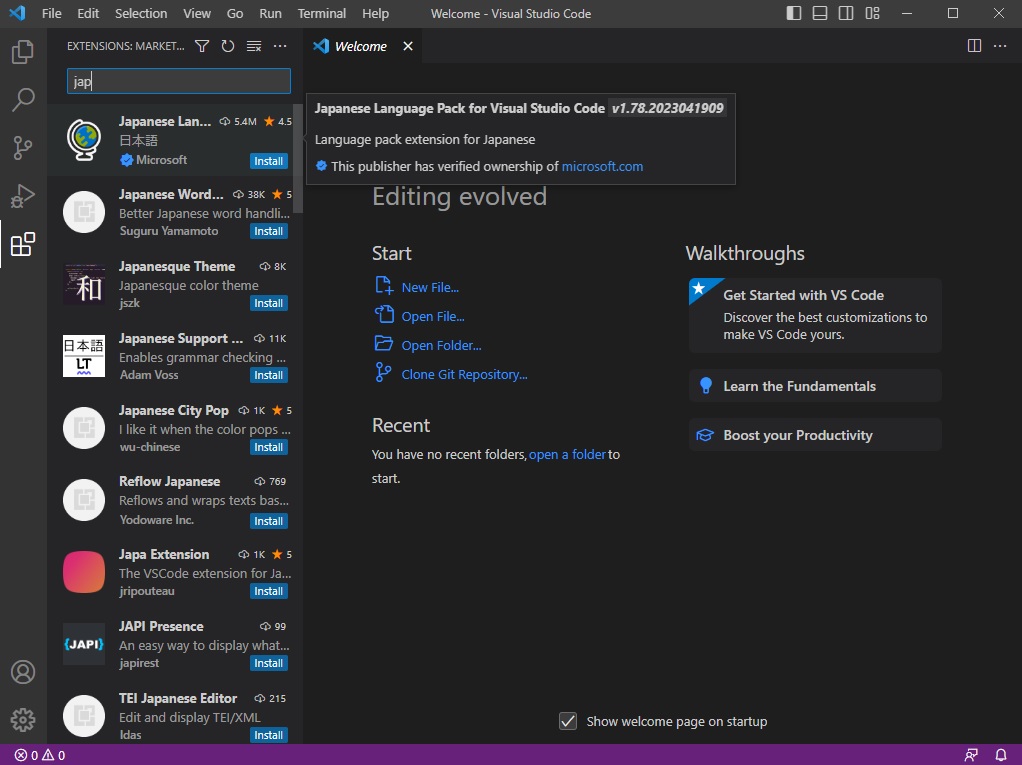Open the Explorer view
Image resolution: width=1022 pixels, height=765 pixels.
pyautogui.click(x=23, y=52)
